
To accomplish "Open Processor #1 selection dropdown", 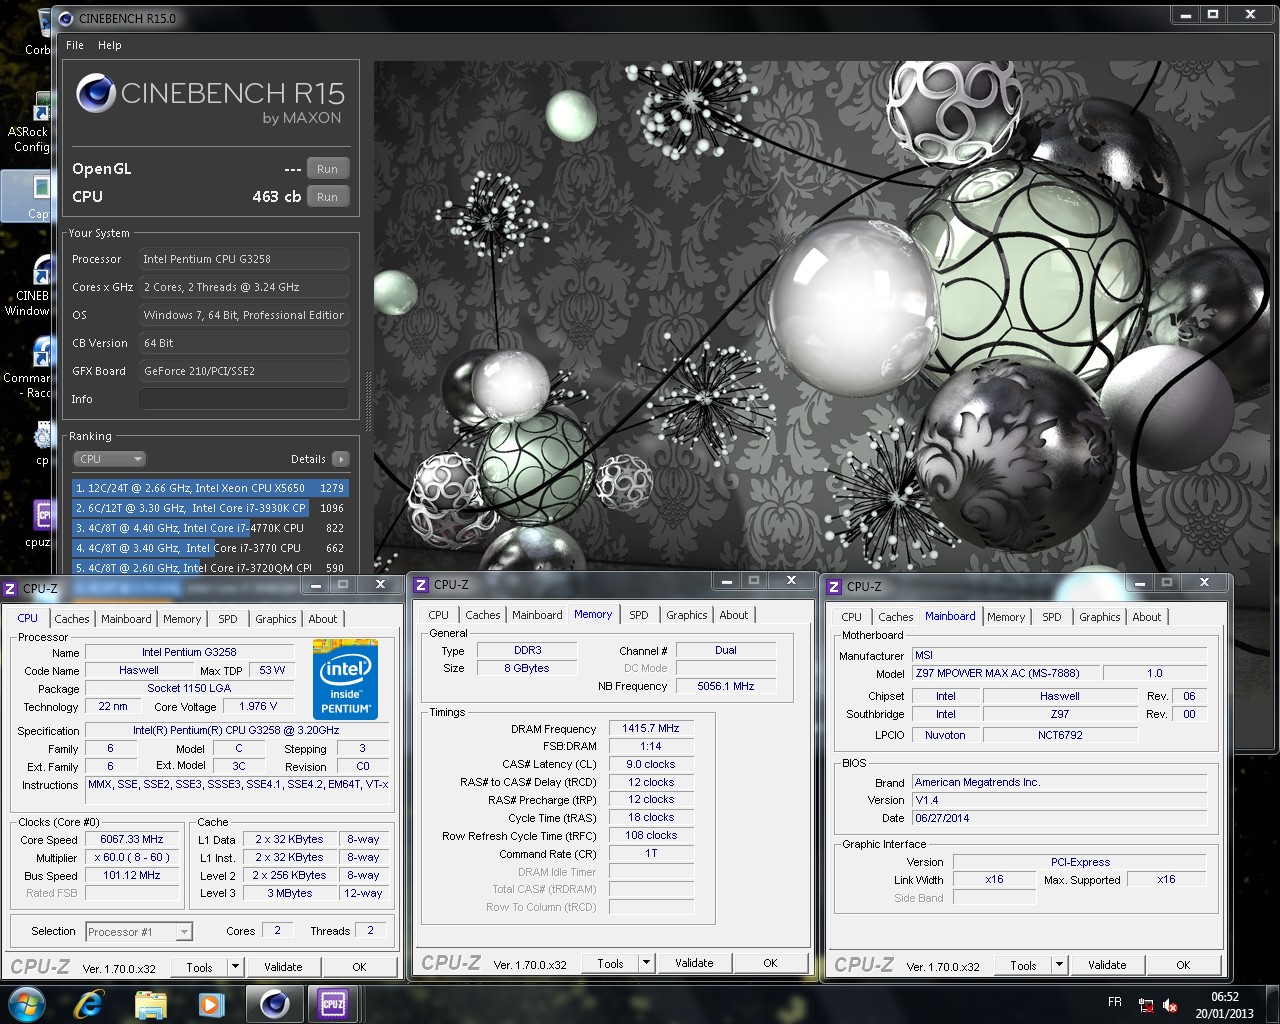I will (x=139, y=932).
